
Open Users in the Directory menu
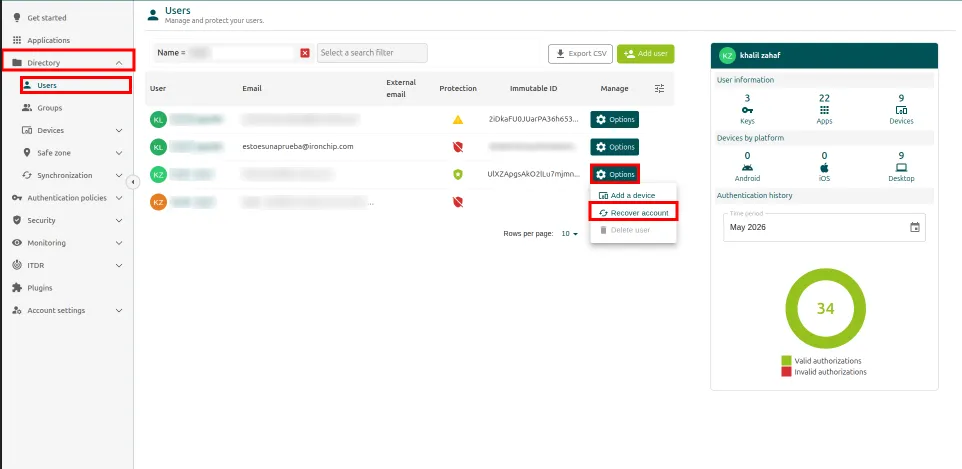[75, 85]
